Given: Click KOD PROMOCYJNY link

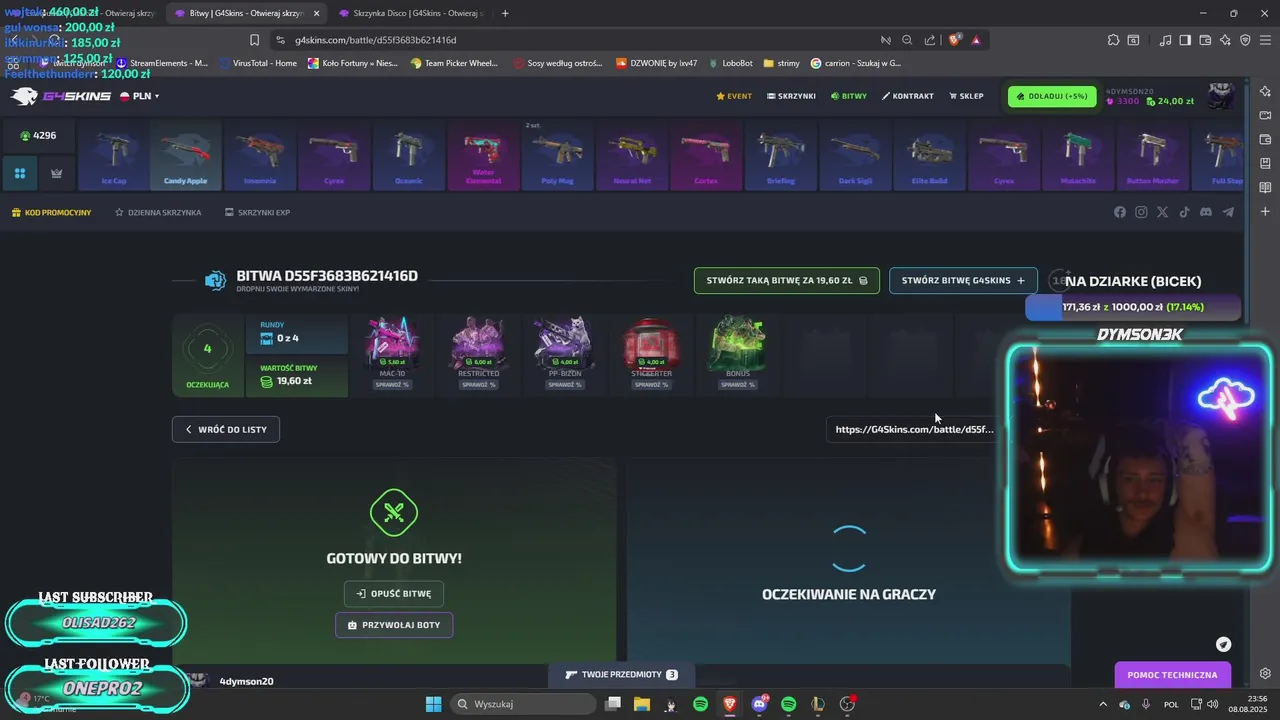Looking at the screenshot, I should coord(51,212).
